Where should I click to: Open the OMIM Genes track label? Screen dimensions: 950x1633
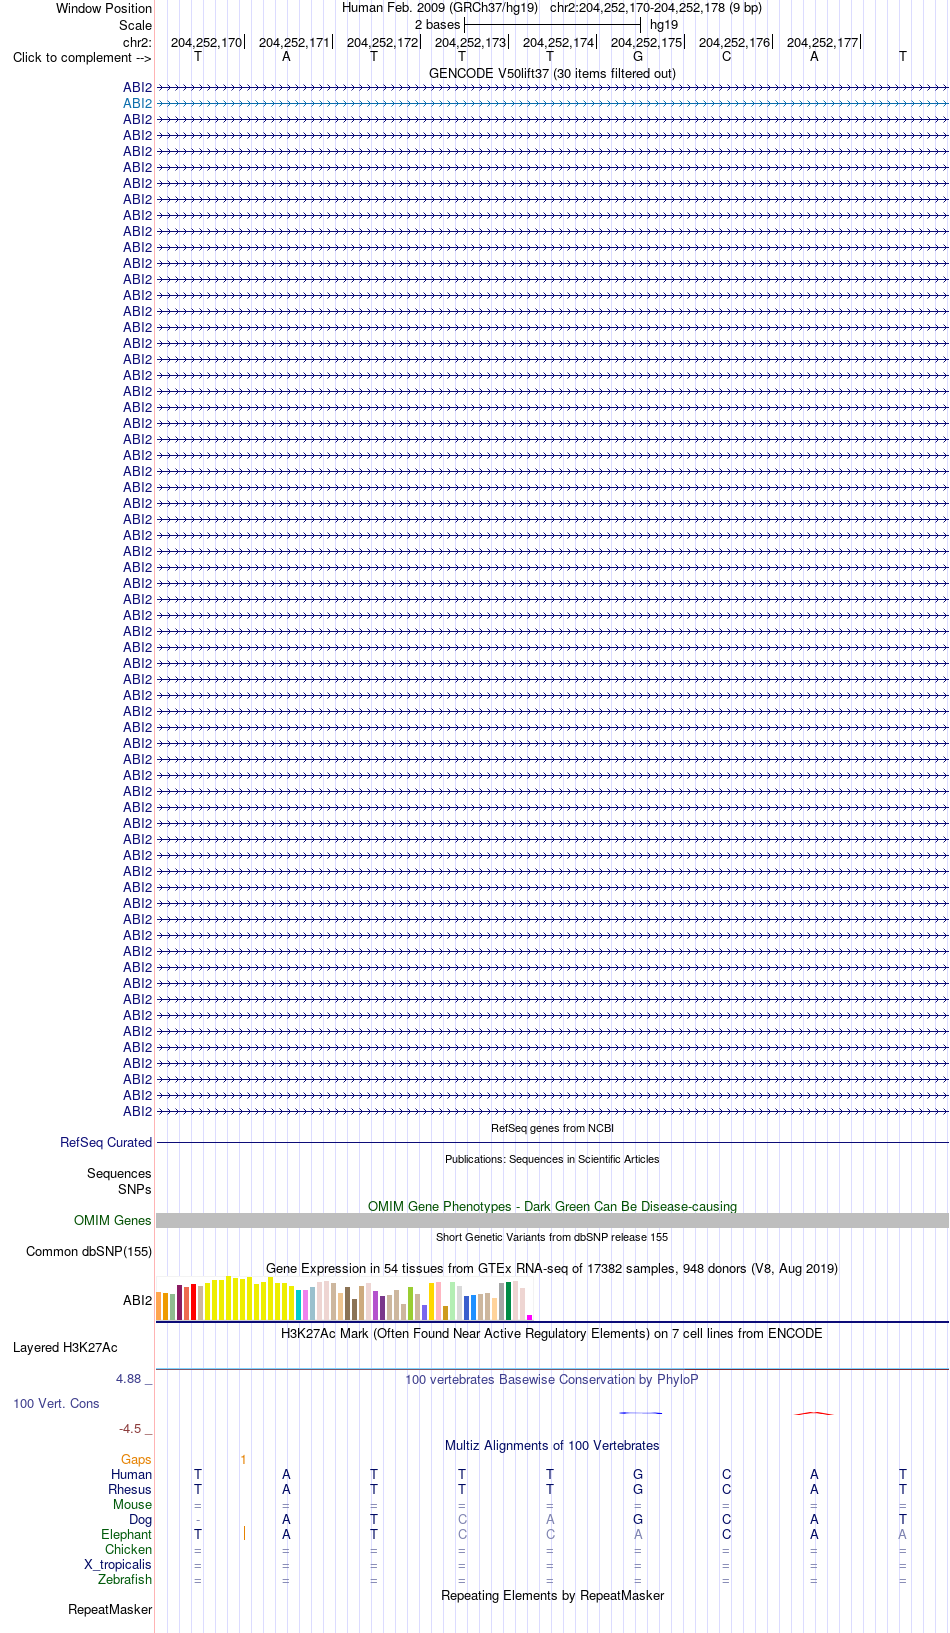(113, 1220)
